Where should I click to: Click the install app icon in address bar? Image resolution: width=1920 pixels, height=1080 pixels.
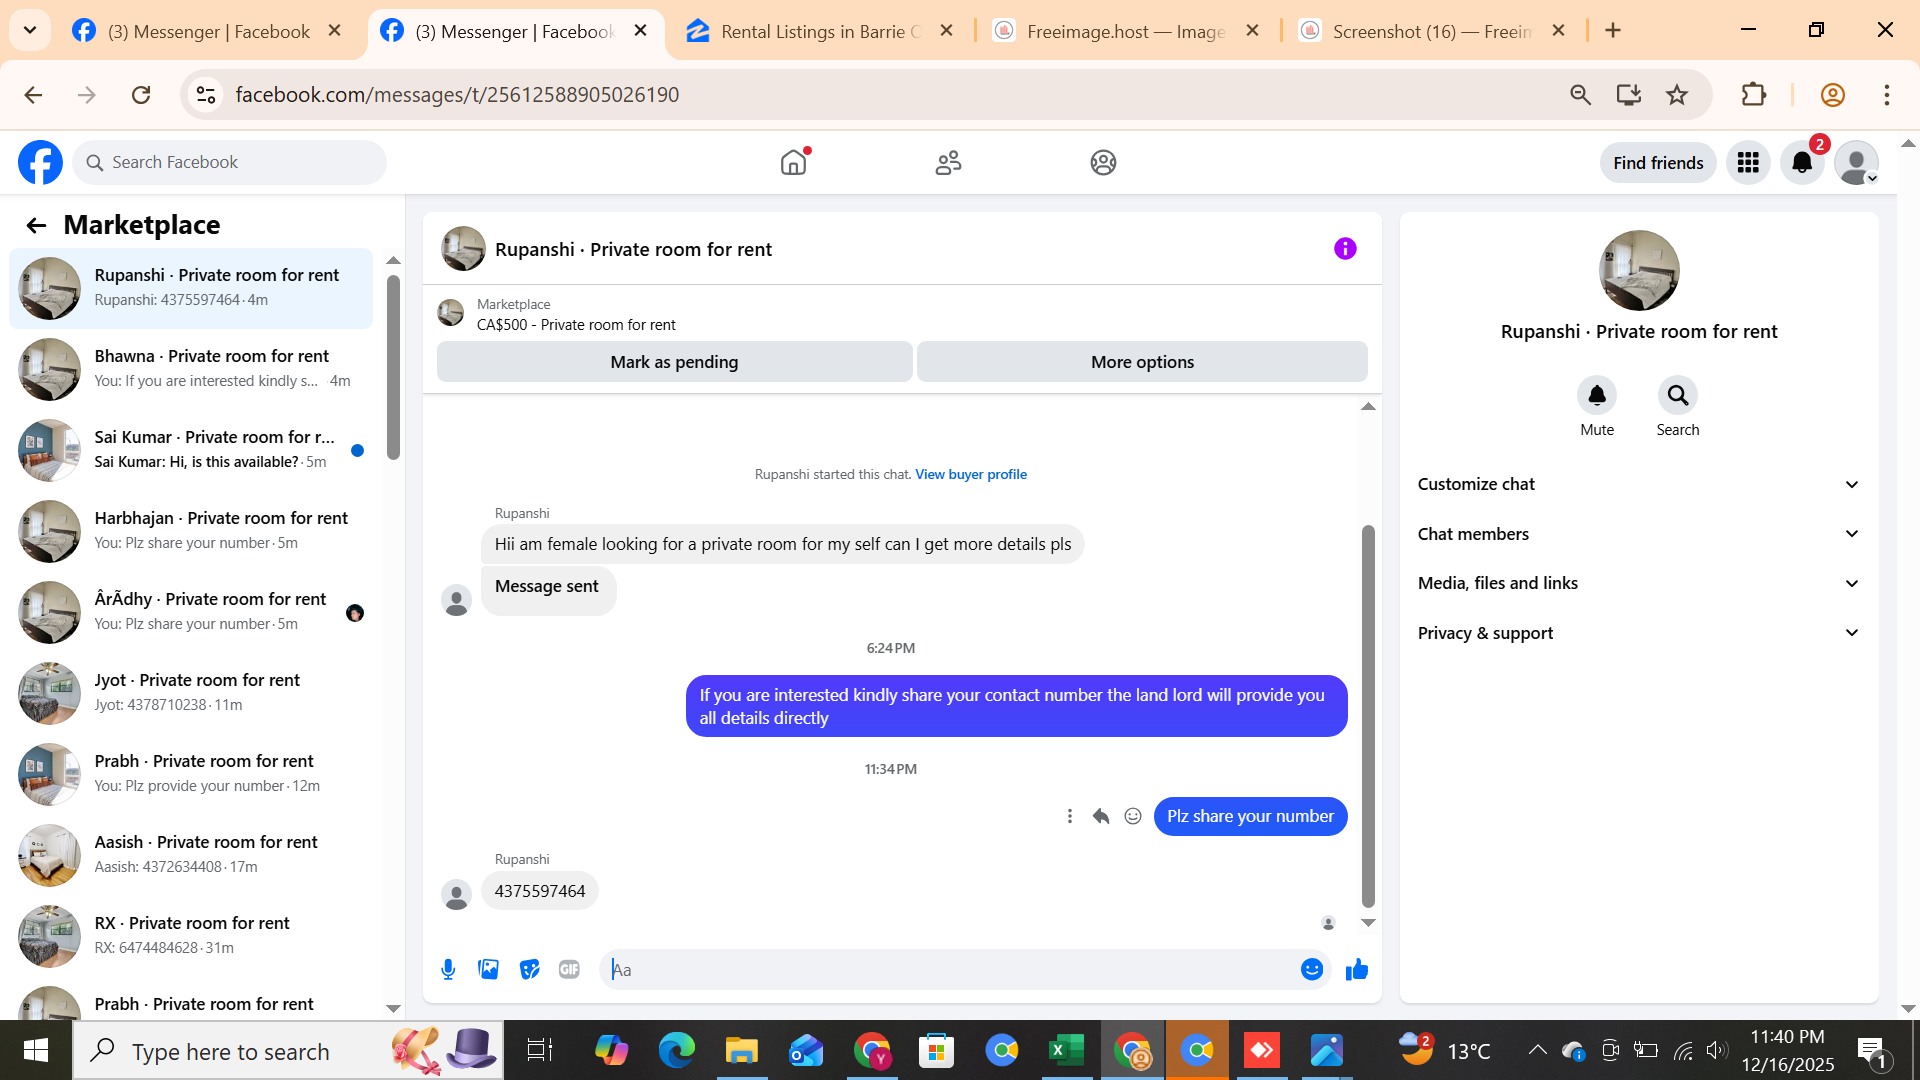click(1629, 95)
